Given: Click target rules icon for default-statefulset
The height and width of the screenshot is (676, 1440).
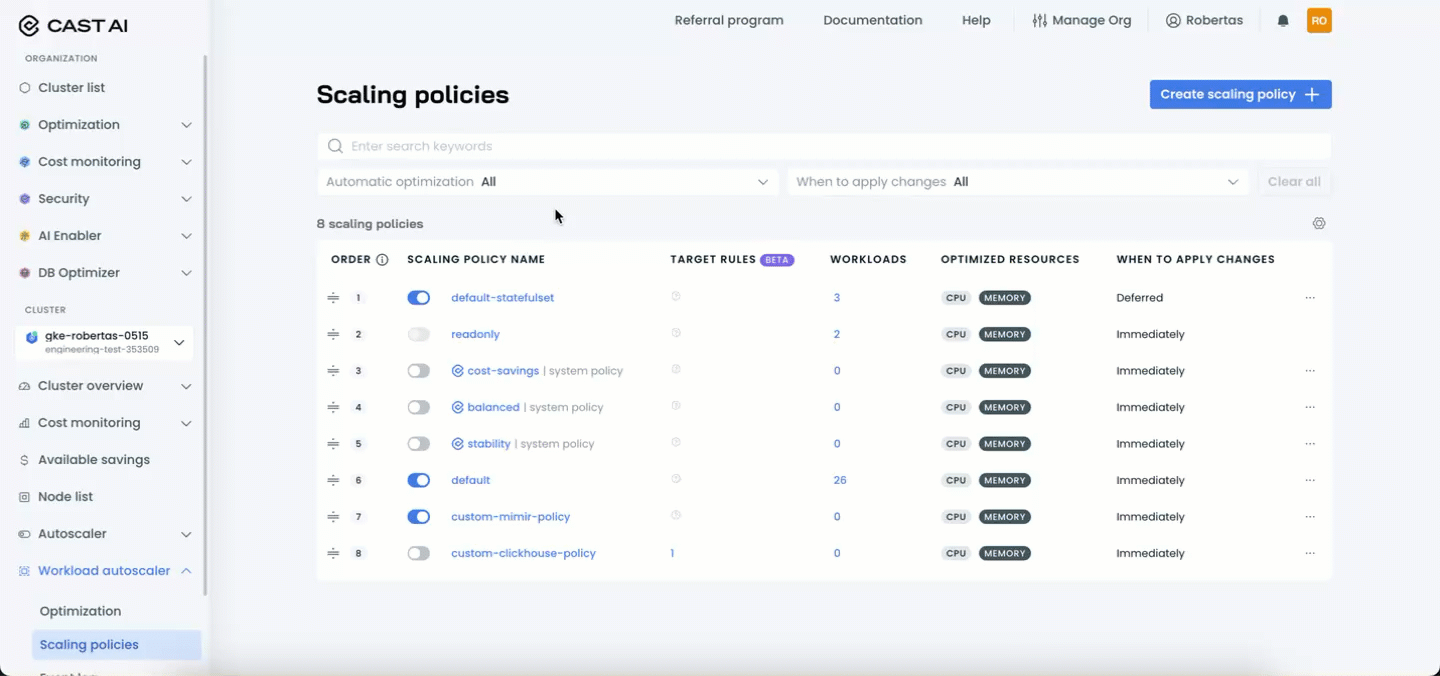Looking at the screenshot, I should pos(676,297).
